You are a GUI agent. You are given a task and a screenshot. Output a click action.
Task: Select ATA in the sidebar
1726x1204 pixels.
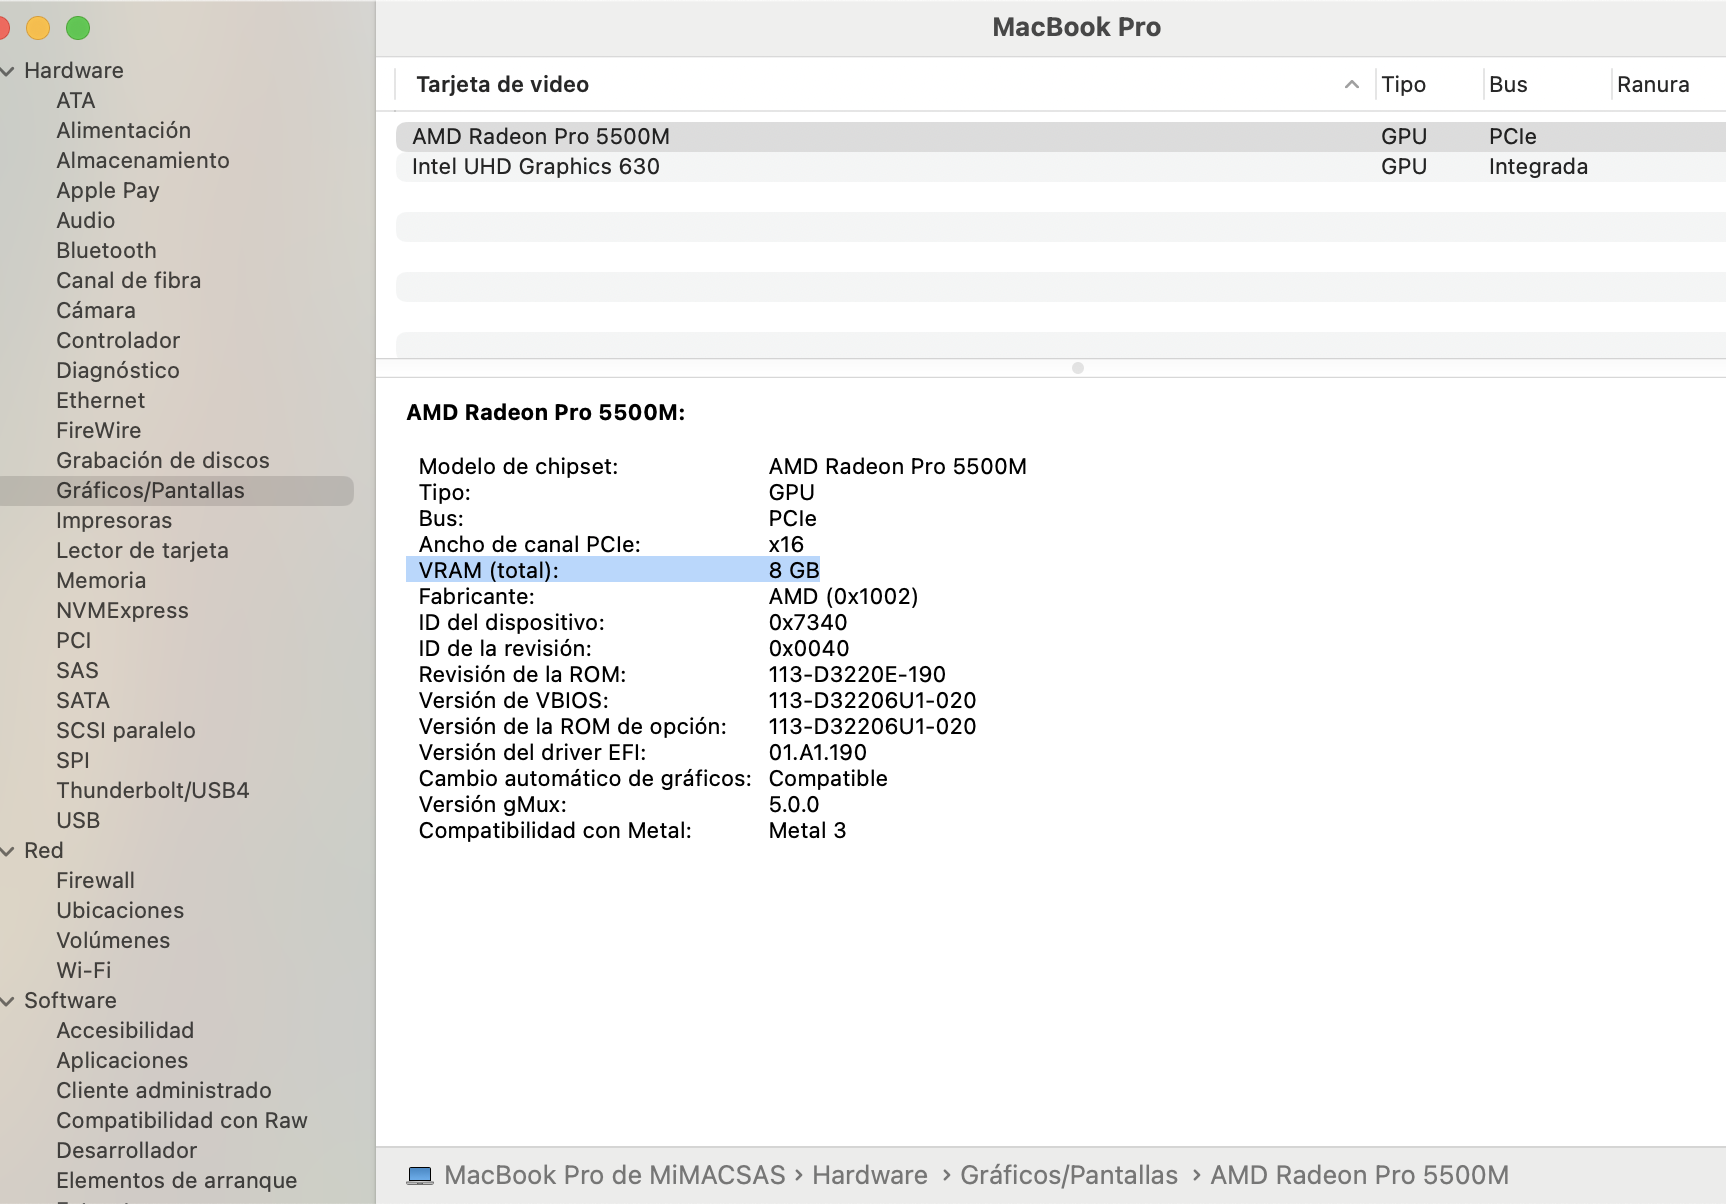point(76,101)
